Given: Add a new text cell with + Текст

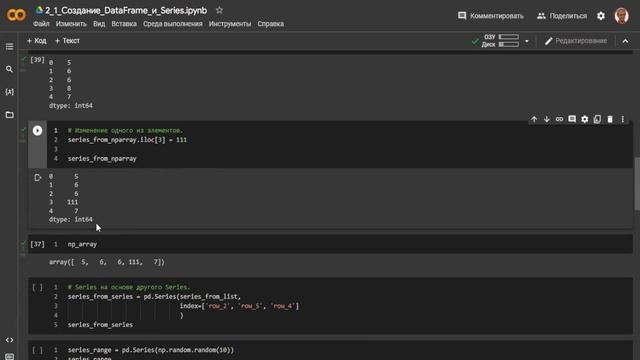Looking at the screenshot, I should (x=67, y=41).
